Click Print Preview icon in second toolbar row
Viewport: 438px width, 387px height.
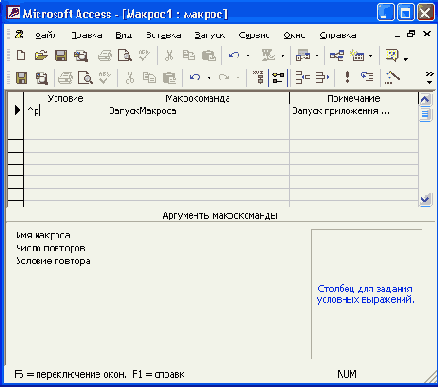[85, 78]
